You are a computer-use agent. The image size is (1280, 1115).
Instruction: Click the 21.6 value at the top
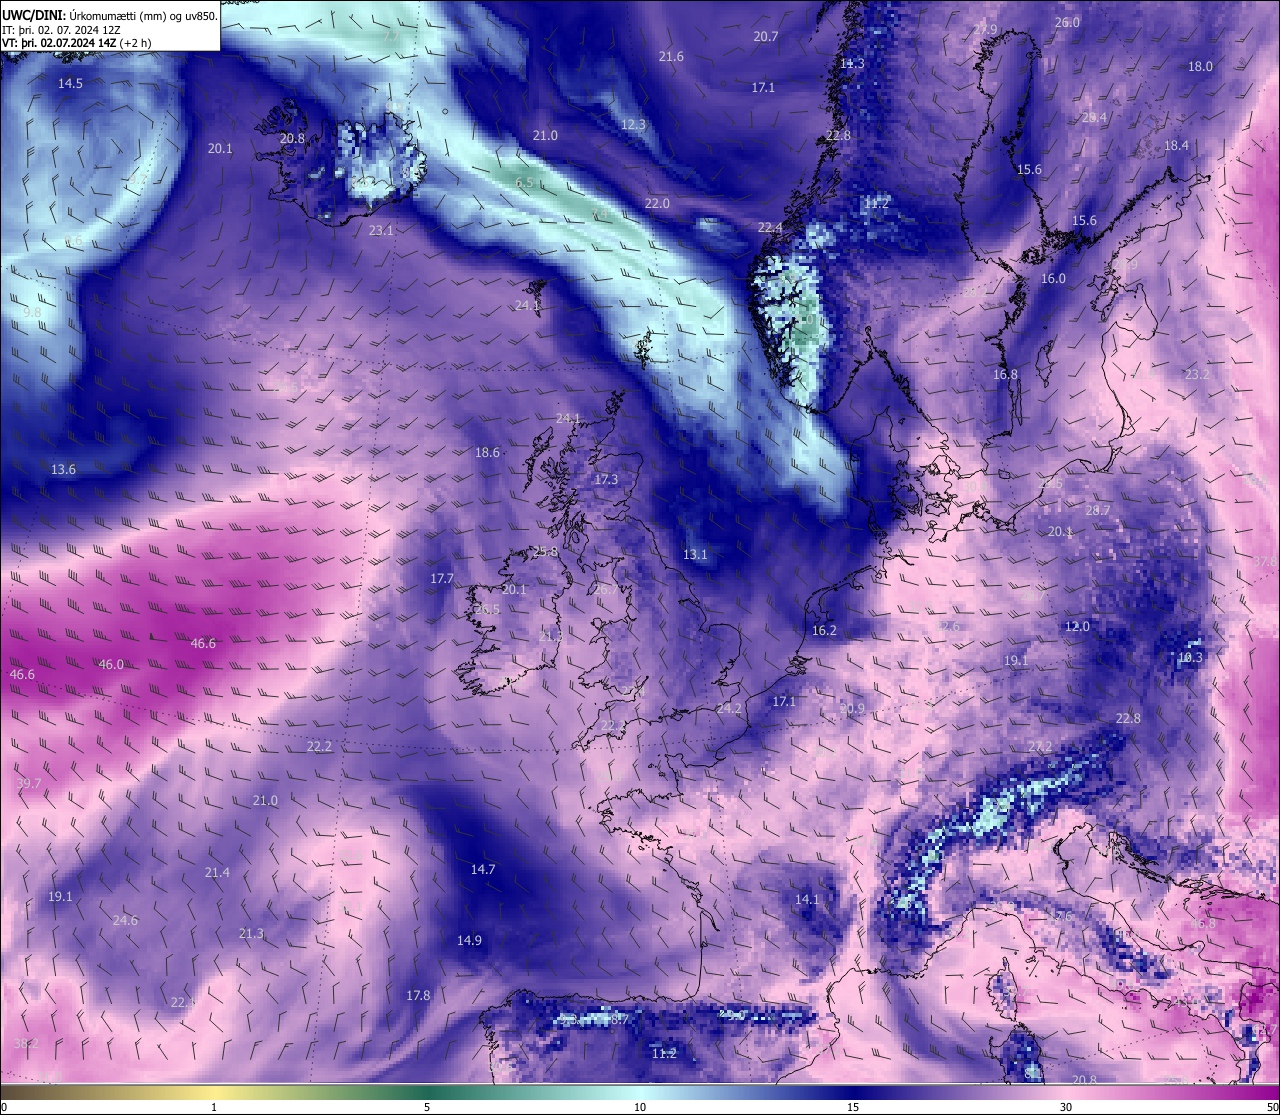(x=671, y=57)
